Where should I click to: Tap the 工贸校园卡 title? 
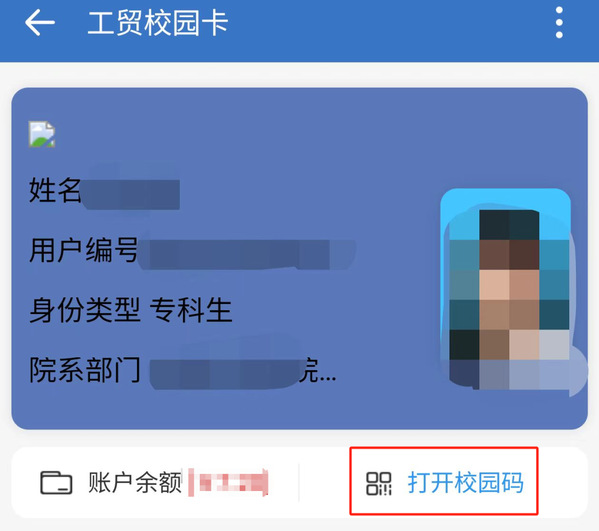pos(158,23)
